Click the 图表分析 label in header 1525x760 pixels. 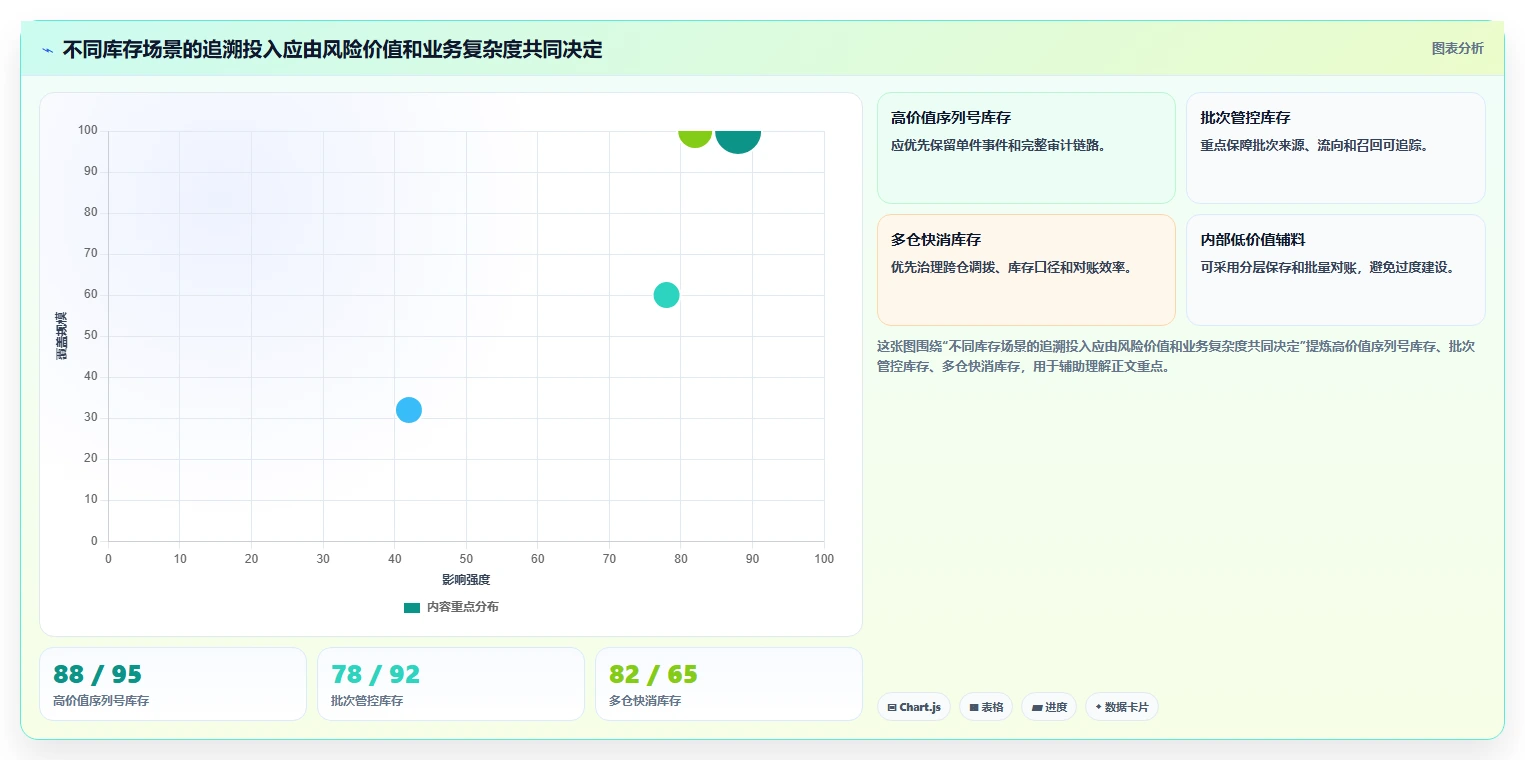[x=1457, y=48]
